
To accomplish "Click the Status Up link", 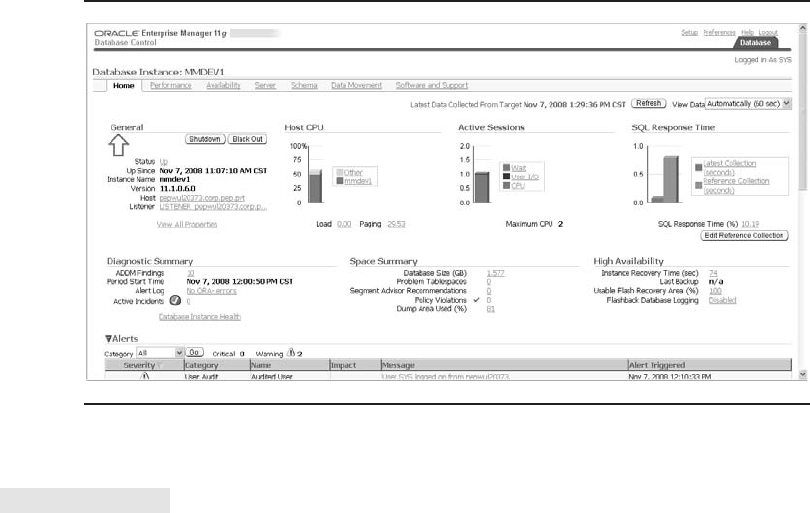I will coord(163,162).
